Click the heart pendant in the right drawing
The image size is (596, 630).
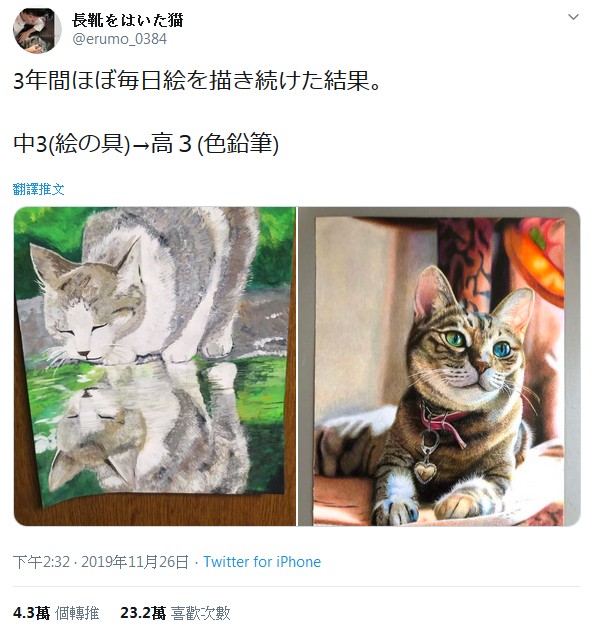click(x=425, y=470)
